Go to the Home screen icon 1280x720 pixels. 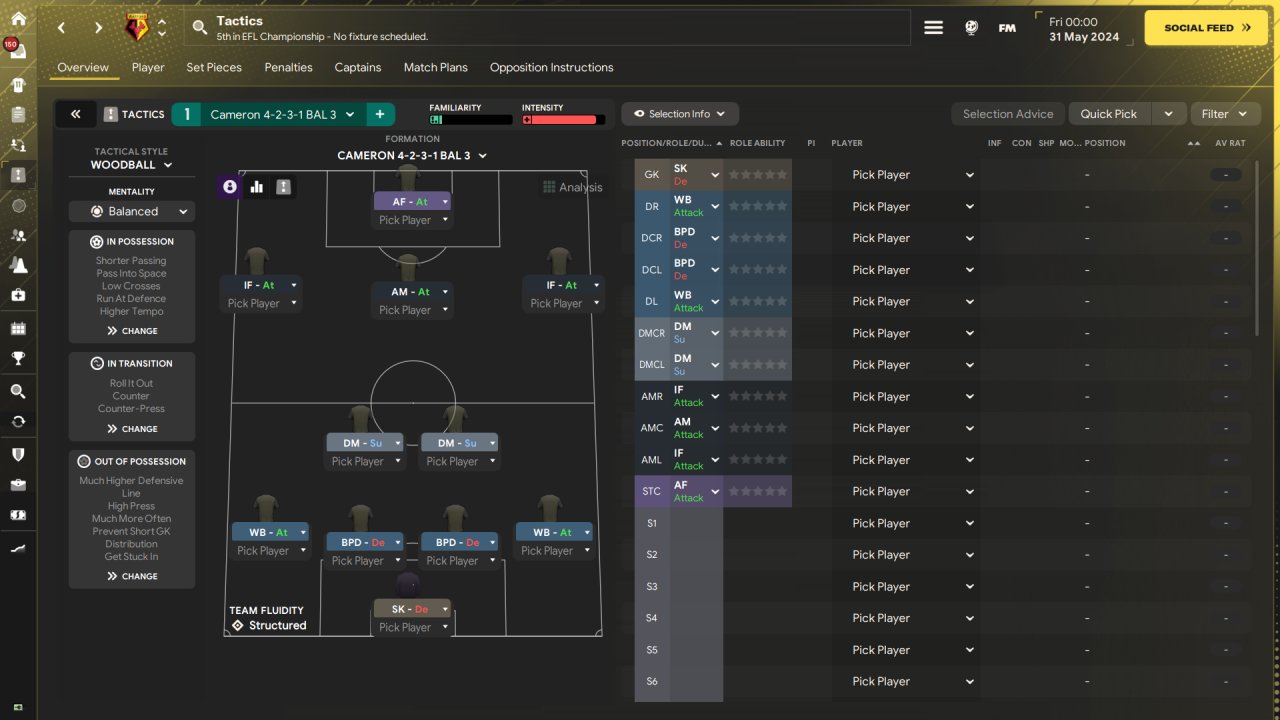[x=18, y=19]
